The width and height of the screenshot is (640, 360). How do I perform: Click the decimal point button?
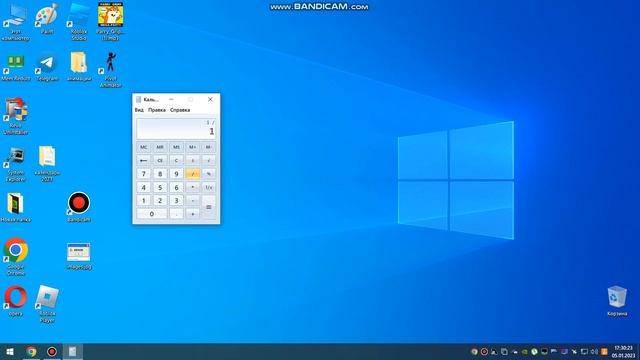click(x=176, y=214)
